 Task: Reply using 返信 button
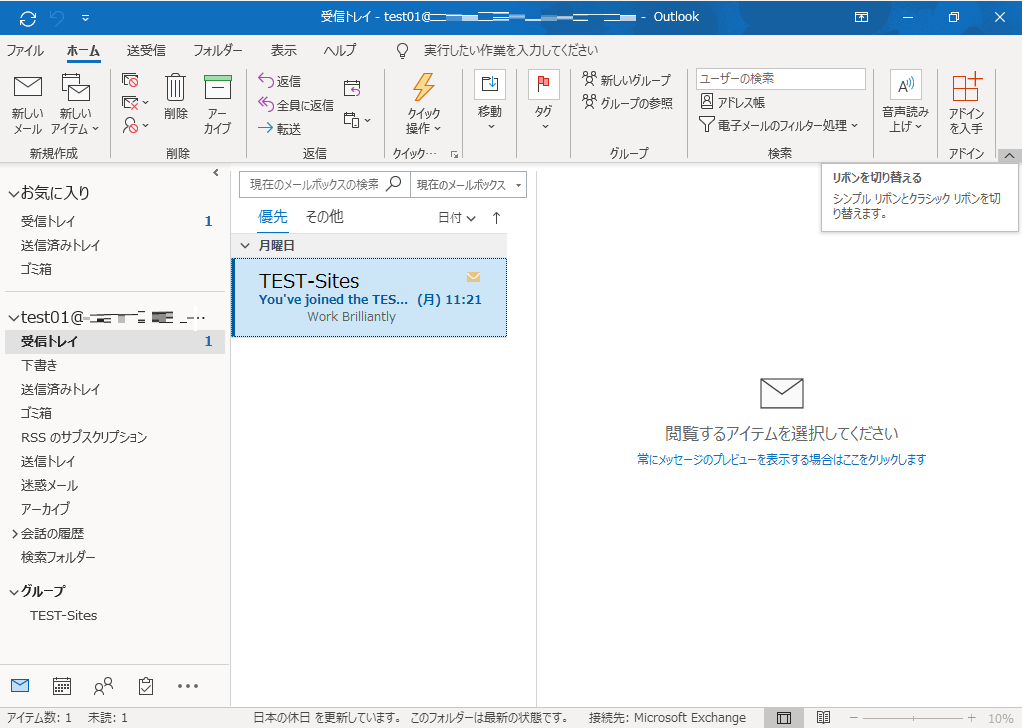[280, 81]
